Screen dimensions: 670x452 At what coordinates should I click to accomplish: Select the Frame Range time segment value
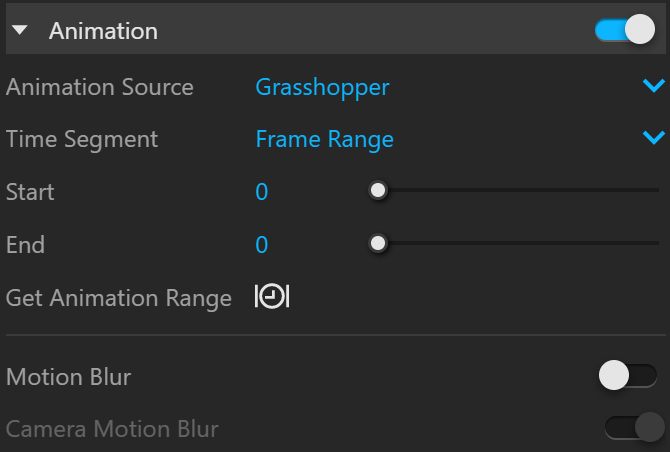(324, 140)
